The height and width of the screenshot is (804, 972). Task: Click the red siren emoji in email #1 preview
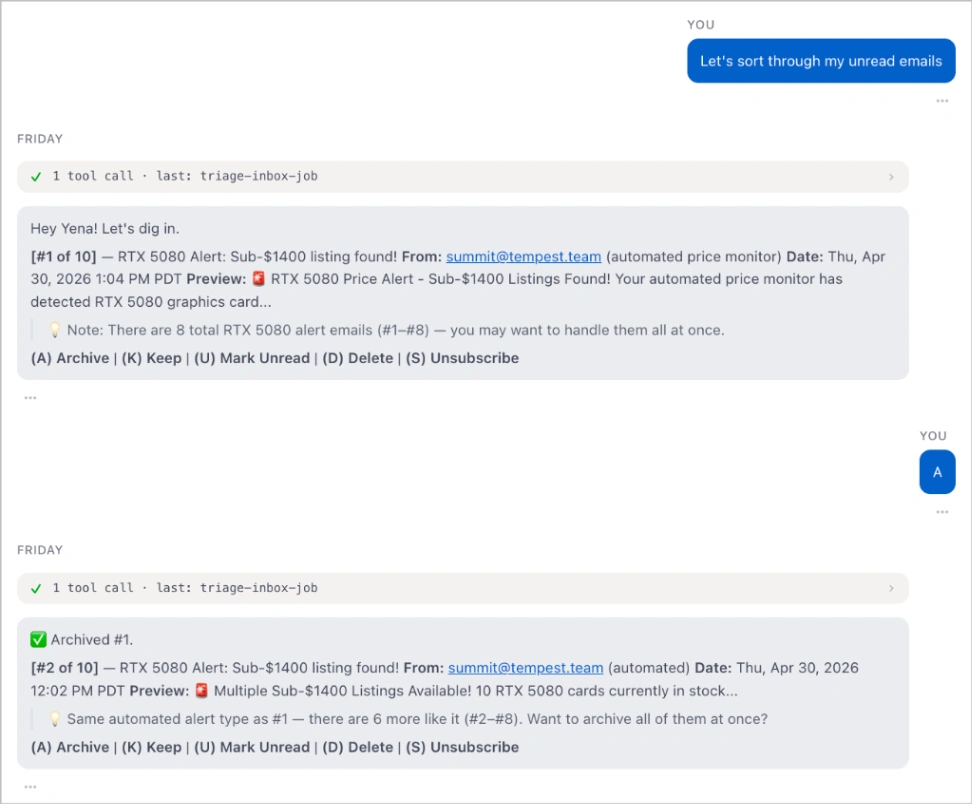[258, 279]
